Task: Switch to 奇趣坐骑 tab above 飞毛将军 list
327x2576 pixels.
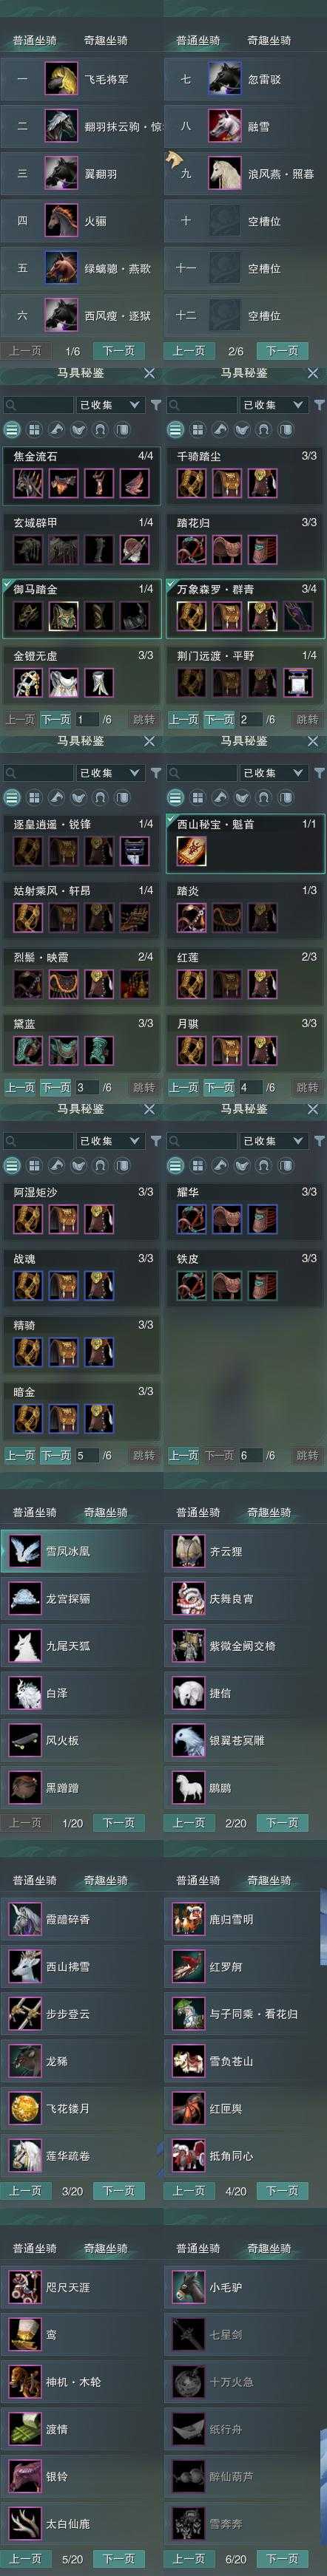Action: (x=105, y=41)
